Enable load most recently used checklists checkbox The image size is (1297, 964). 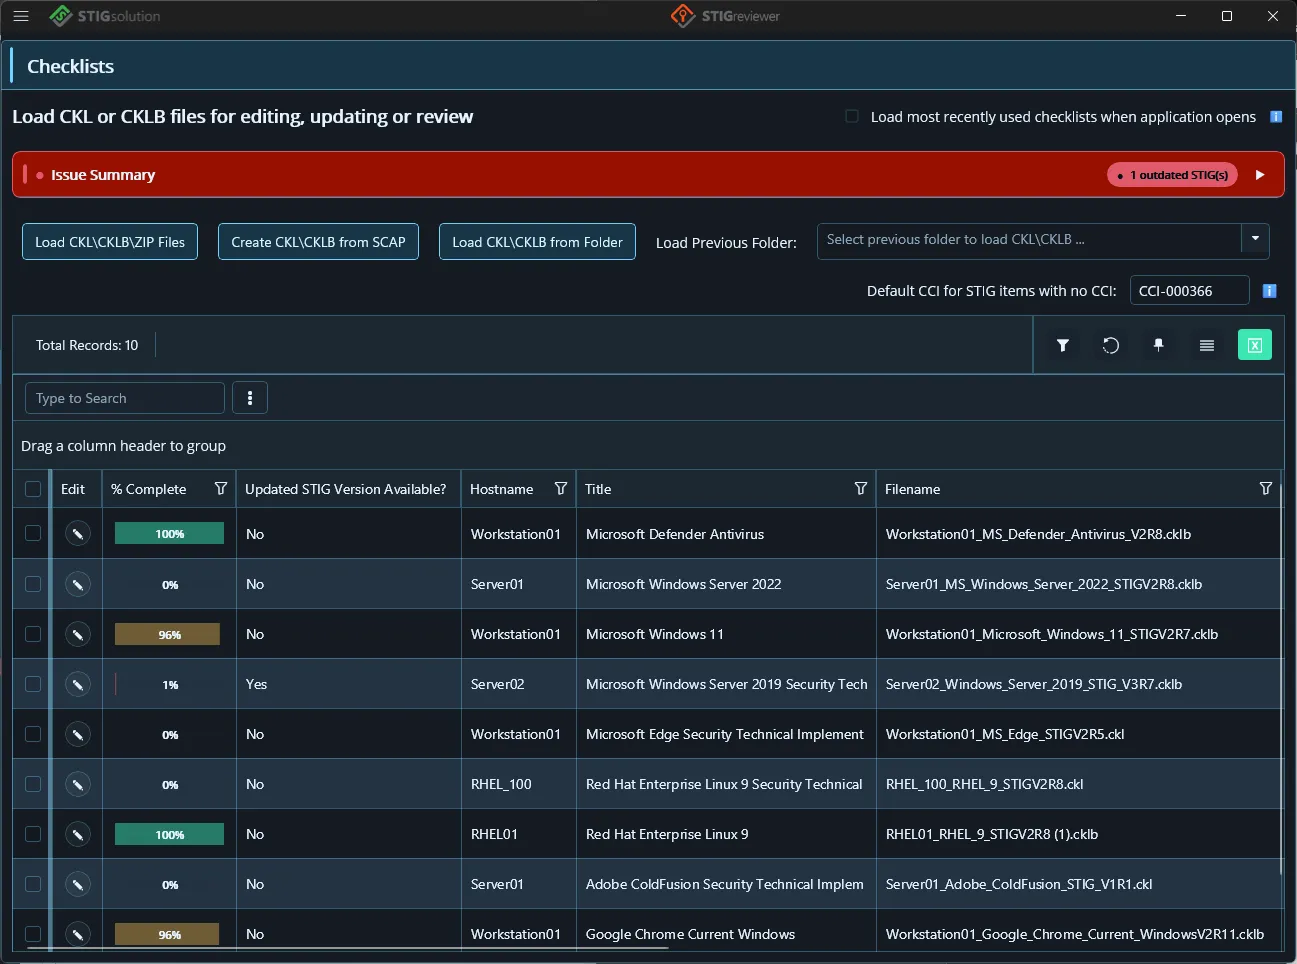852,116
